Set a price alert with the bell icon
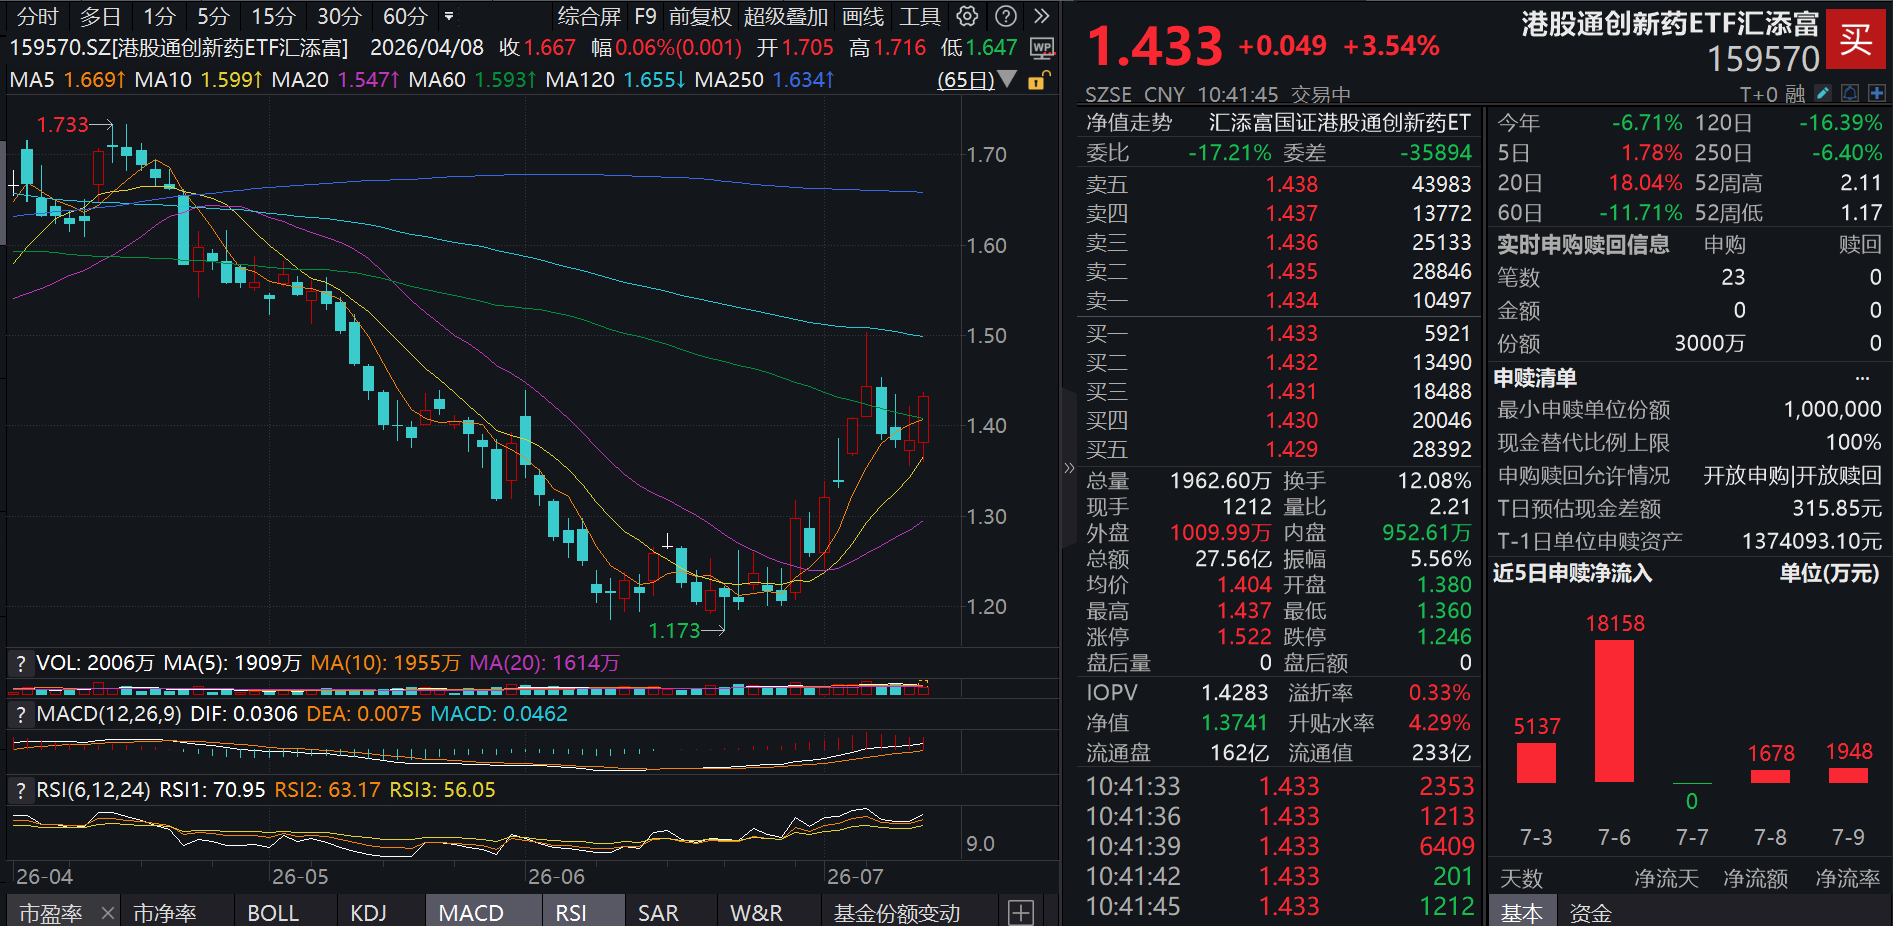Screen dimensions: 1893x926 click(x=1850, y=93)
